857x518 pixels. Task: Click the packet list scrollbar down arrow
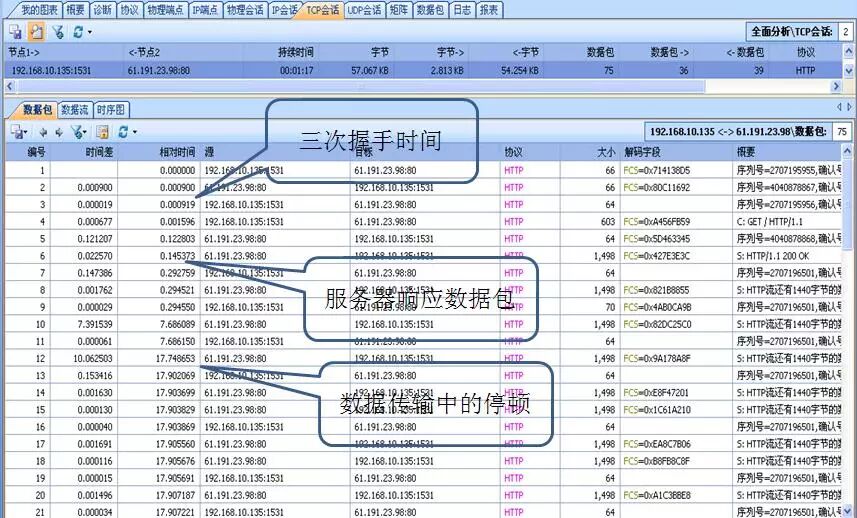[848, 511]
